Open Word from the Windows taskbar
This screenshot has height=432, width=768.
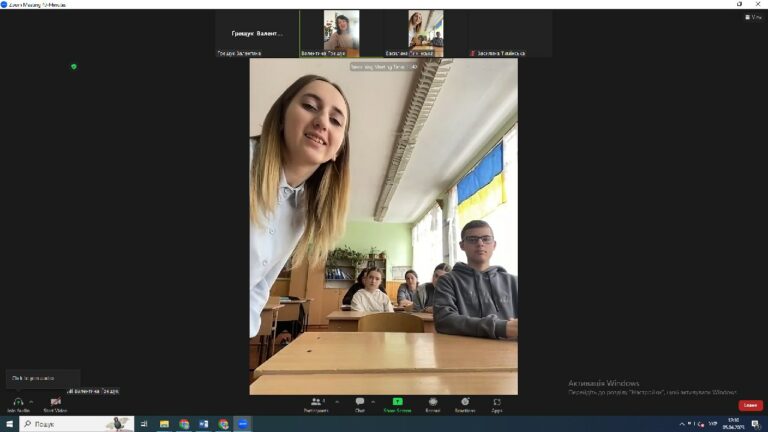pyautogui.click(x=204, y=424)
